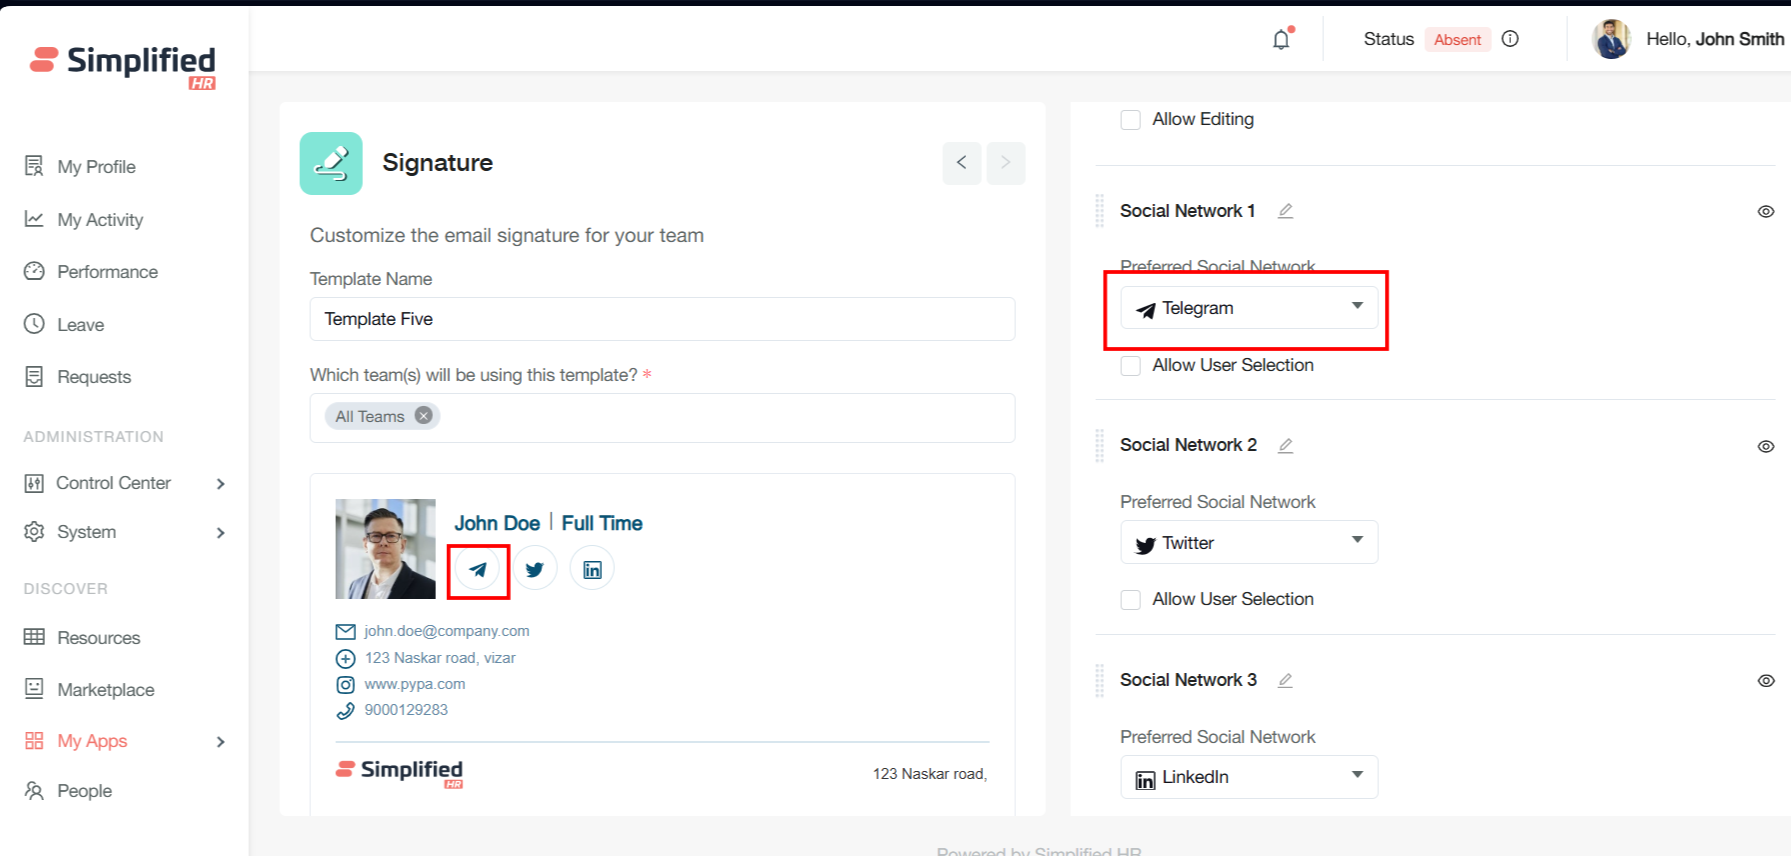Viewport: 1791px width, 856px height.
Task: Click the Telegram icon in signature preview
Action: (x=478, y=570)
